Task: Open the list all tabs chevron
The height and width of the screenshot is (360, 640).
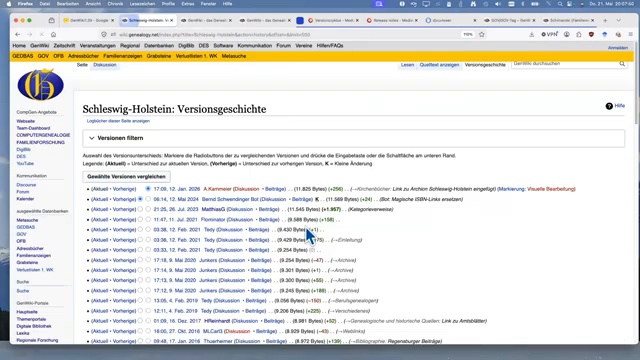Action: 619,20
